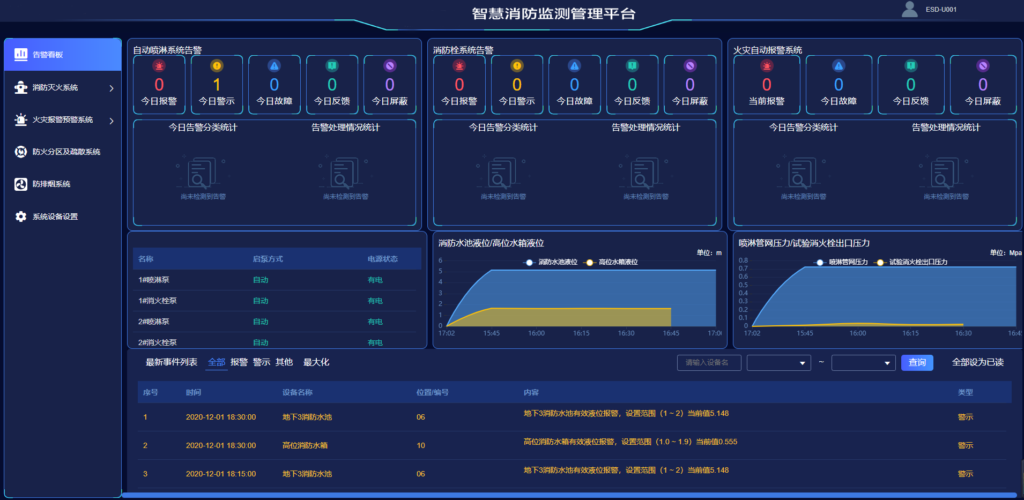Image resolution: width=1024 pixels, height=500 pixels.
Task: Click the red 当前报警 icon in 火灾自动报警系统
Action: point(767,66)
